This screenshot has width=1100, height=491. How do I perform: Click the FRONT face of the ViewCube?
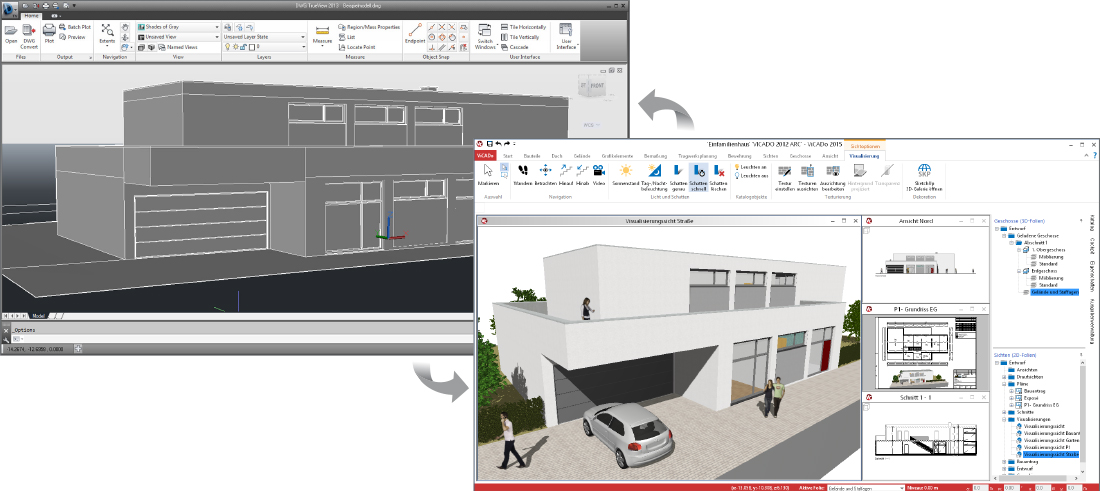point(595,86)
